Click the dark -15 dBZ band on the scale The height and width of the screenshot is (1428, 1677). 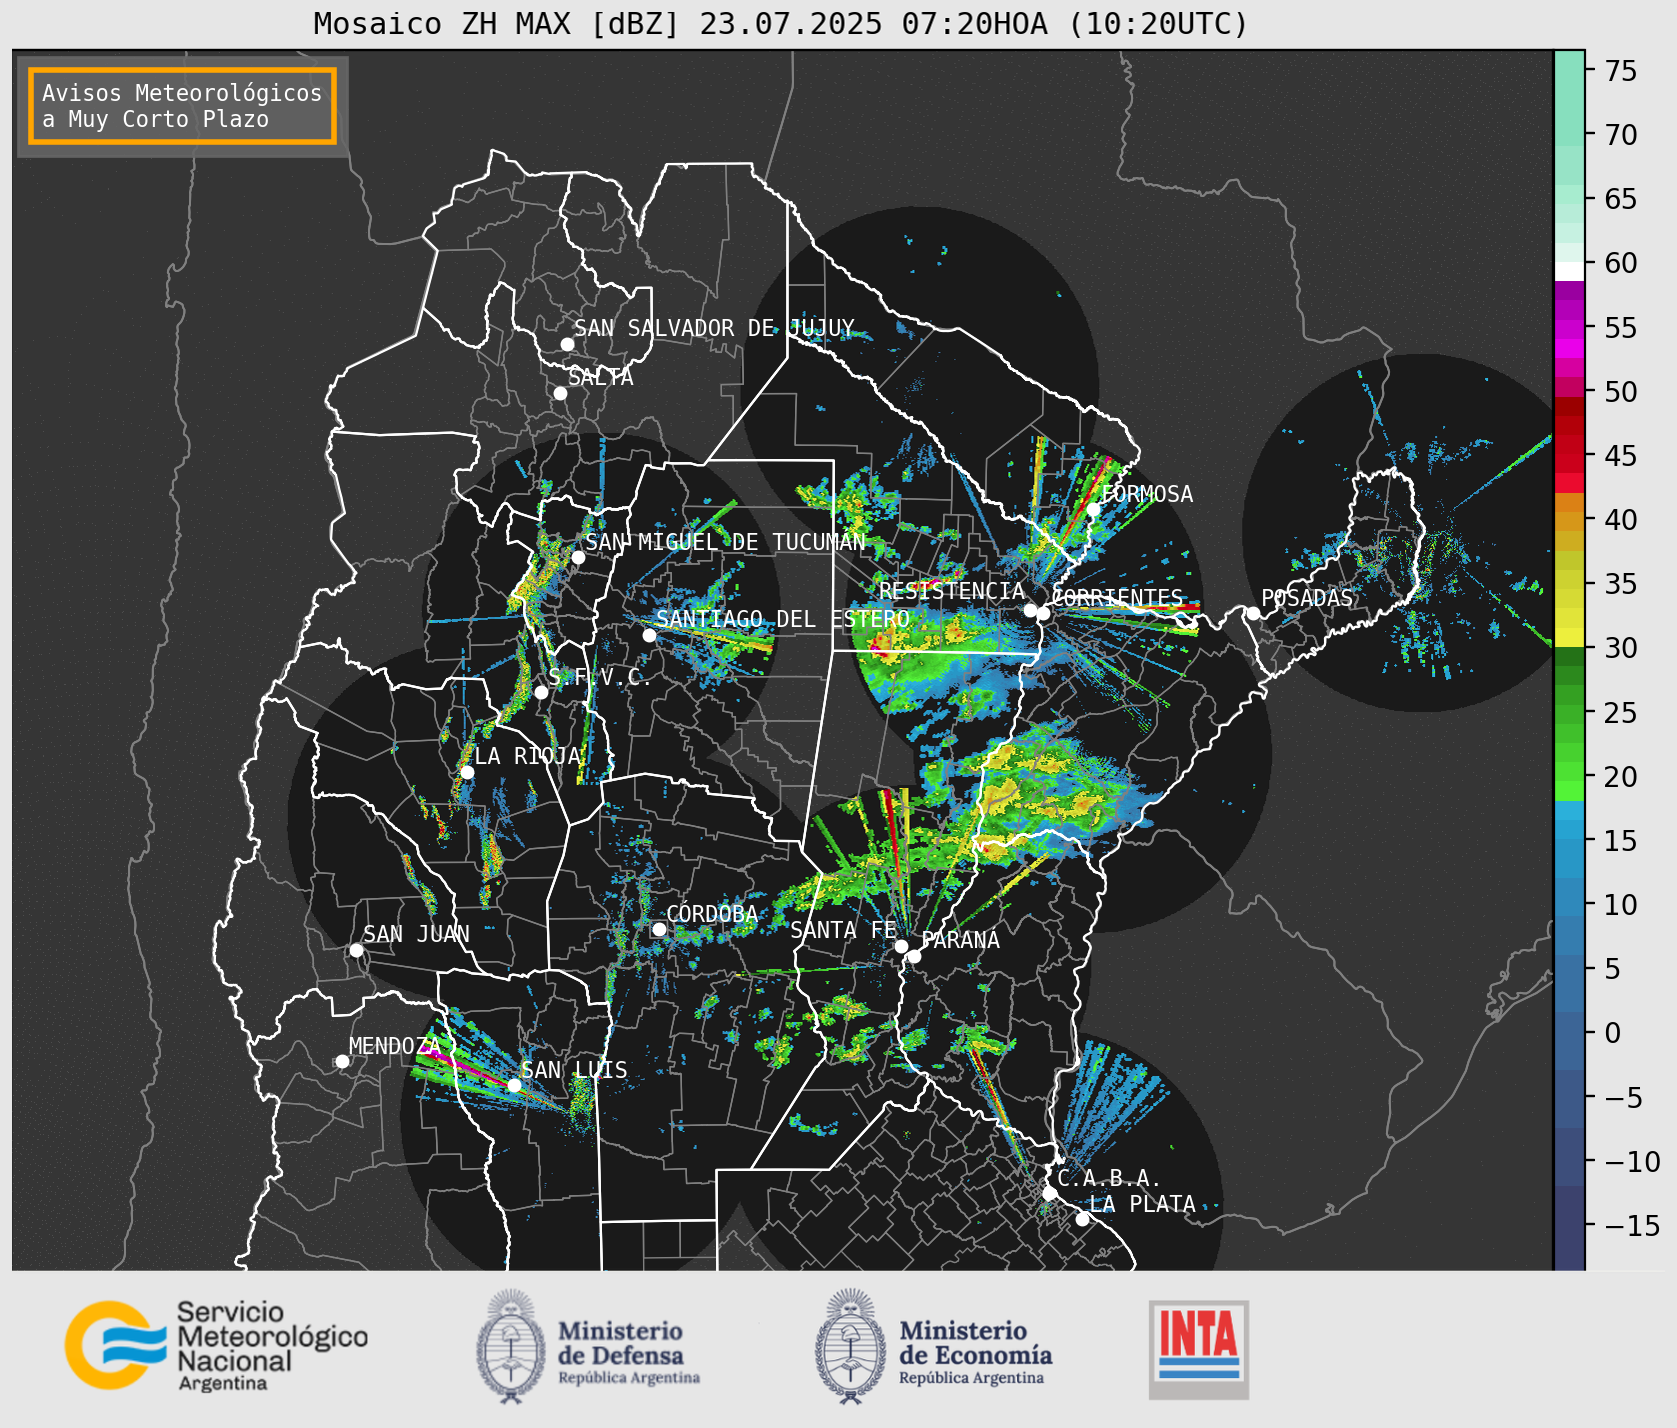tap(1569, 1226)
